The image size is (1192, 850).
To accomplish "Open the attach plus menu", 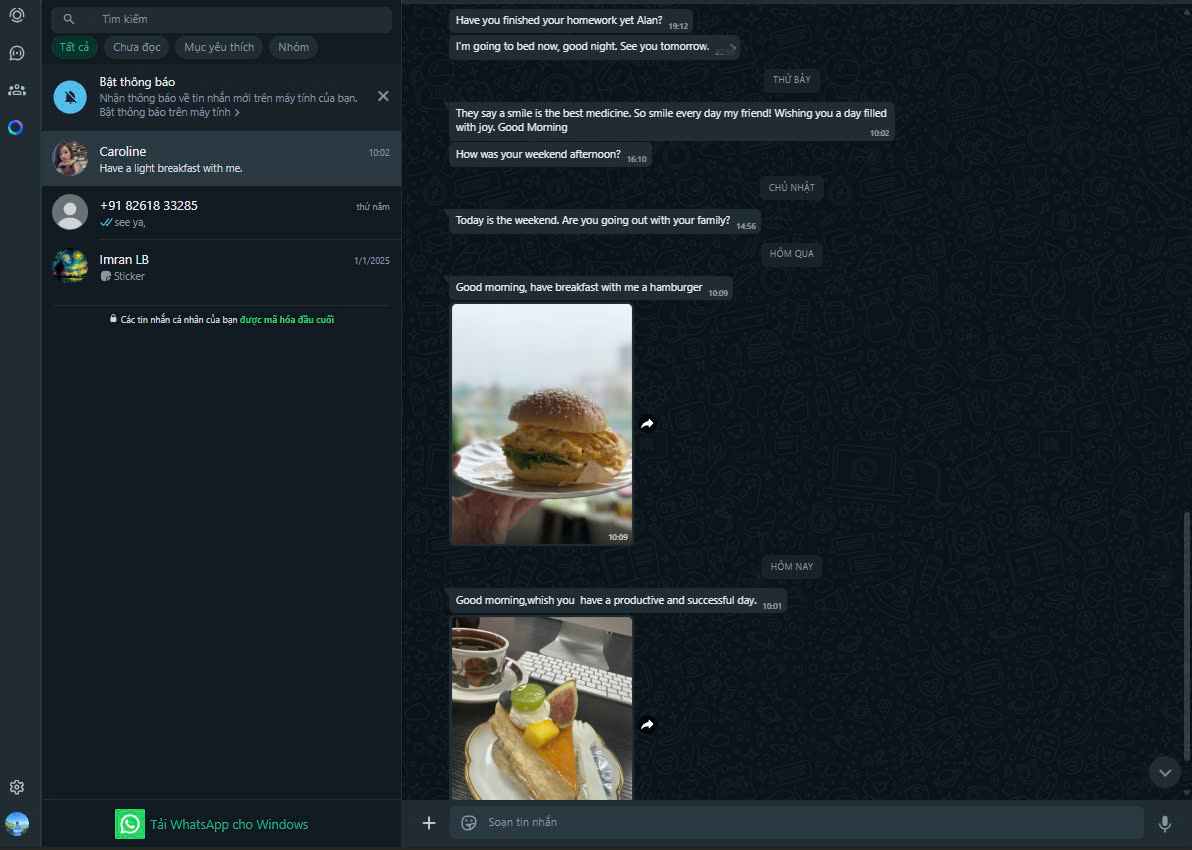I will coord(429,823).
